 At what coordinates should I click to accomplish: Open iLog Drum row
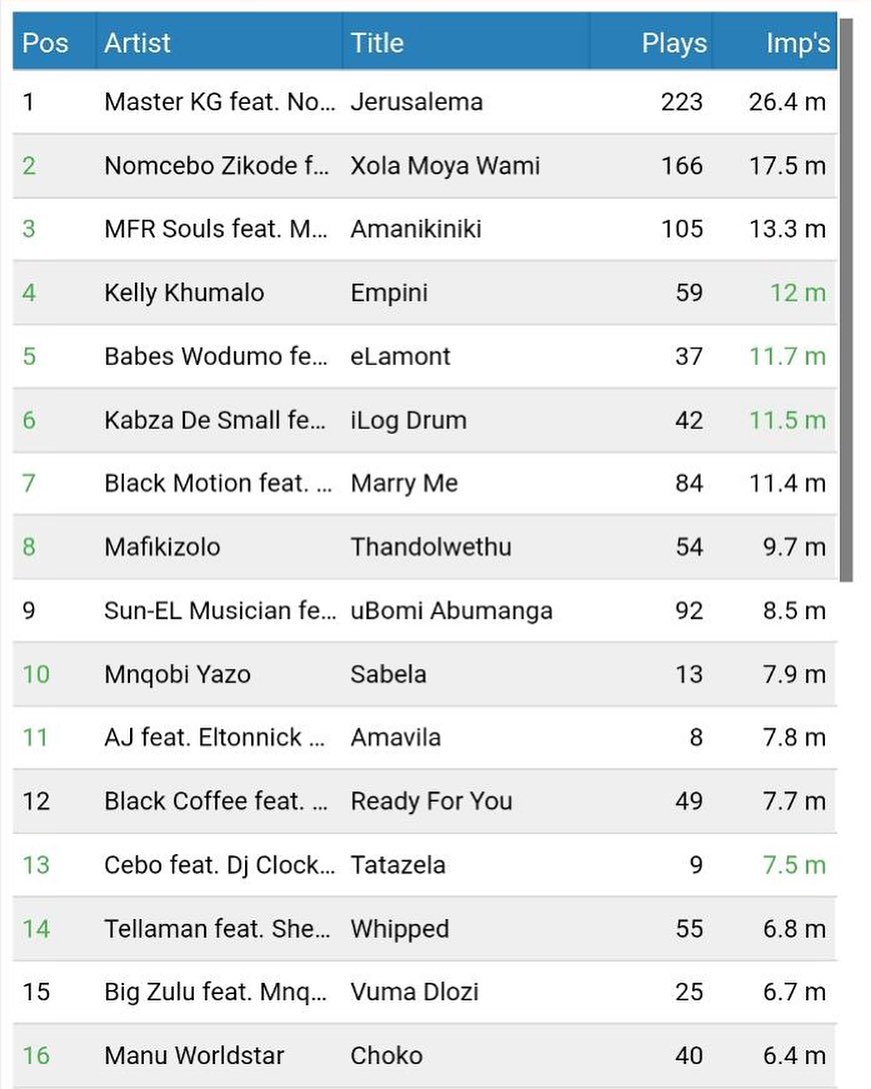(x=408, y=420)
